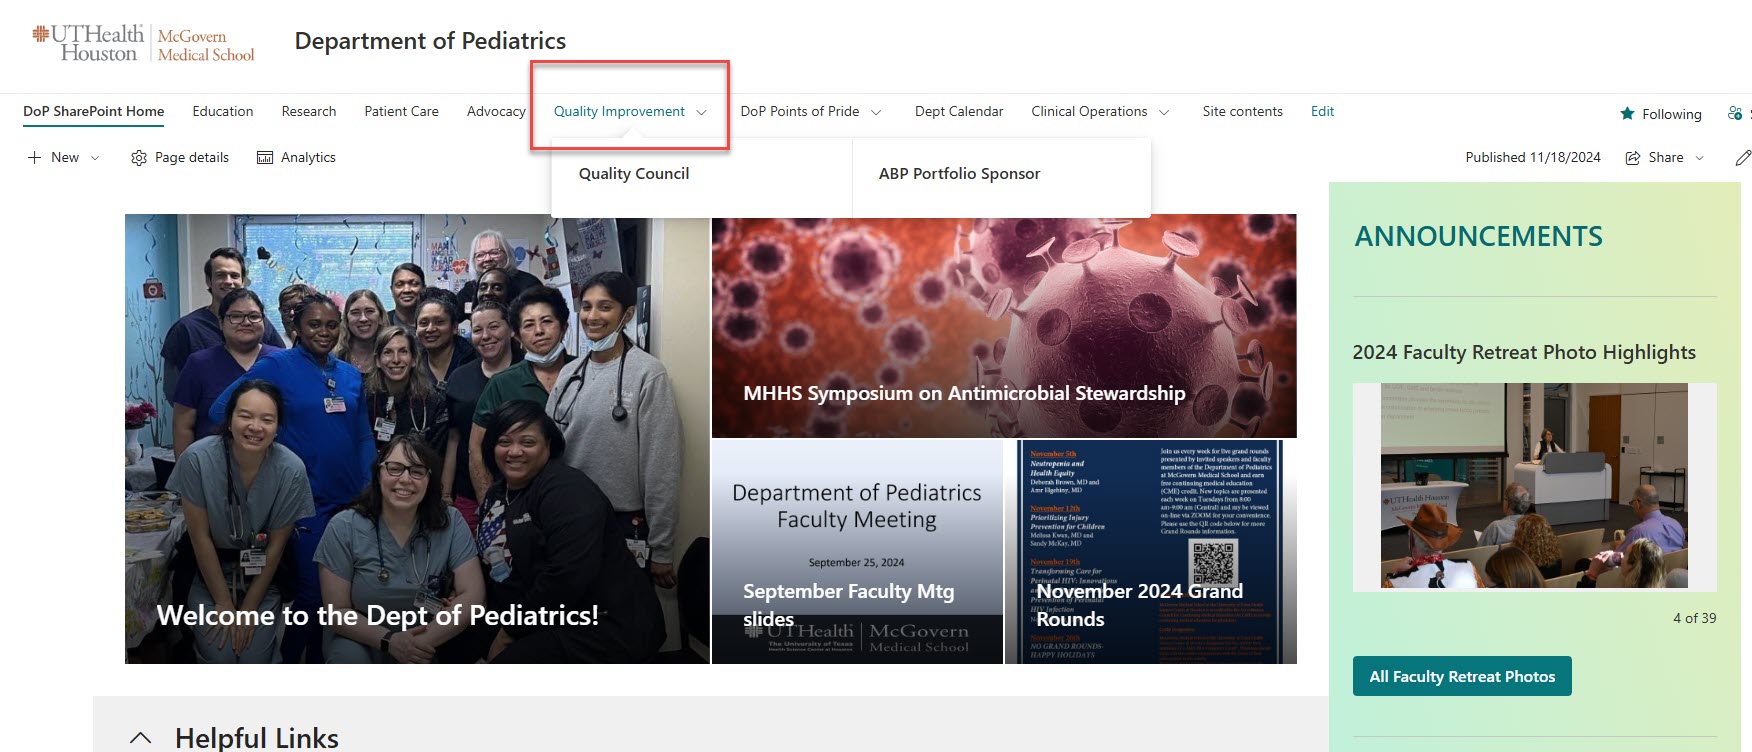The image size is (1752, 752).
Task: Click the Share icon
Action: click(x=1633, y=158)
